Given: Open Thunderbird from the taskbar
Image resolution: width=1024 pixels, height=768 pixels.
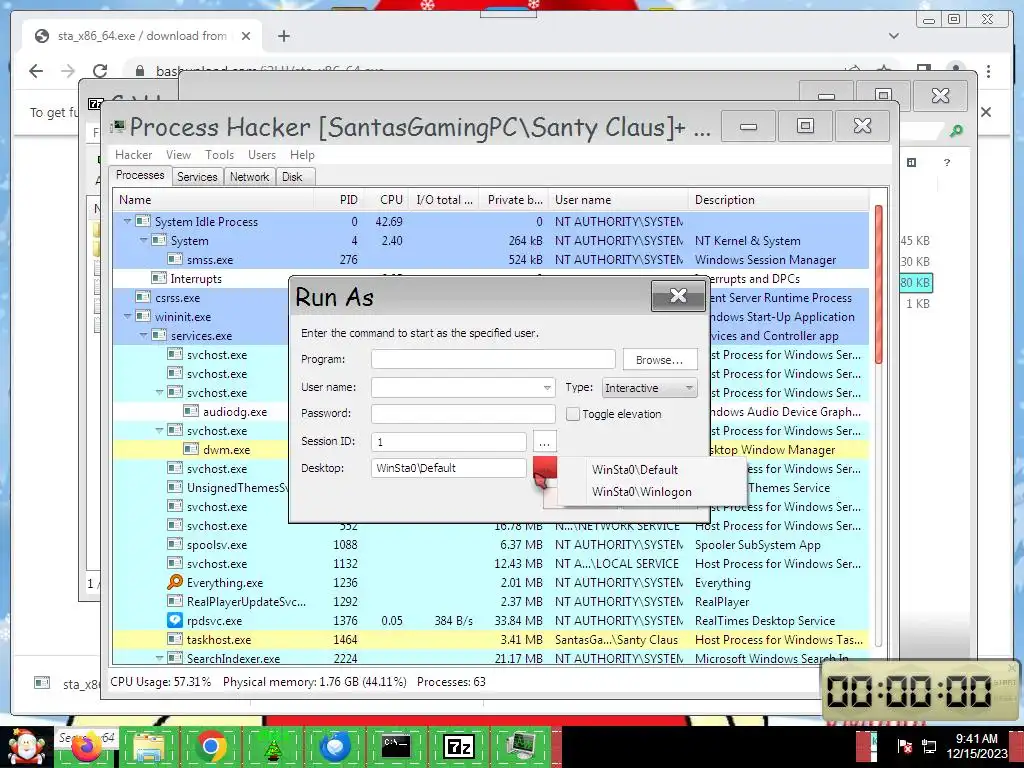Looking at the screenshot, I should 335,746.
